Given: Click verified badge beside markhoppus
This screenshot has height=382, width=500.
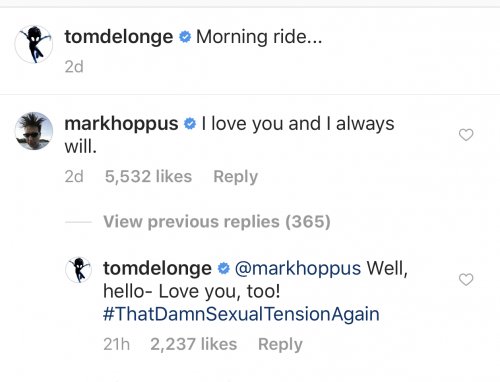Looking at the screenshot, I should pyautogui.click(x=190, y=124).
